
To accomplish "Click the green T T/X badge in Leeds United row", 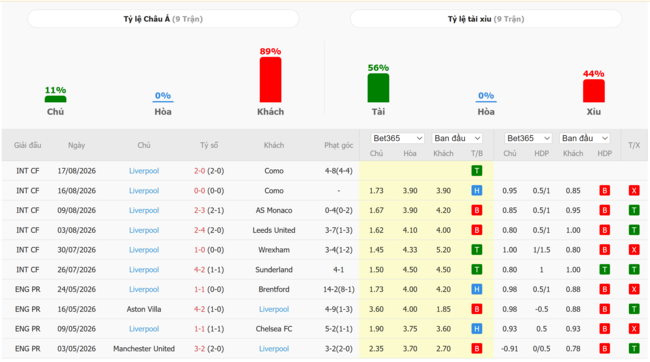I will 634,230.
